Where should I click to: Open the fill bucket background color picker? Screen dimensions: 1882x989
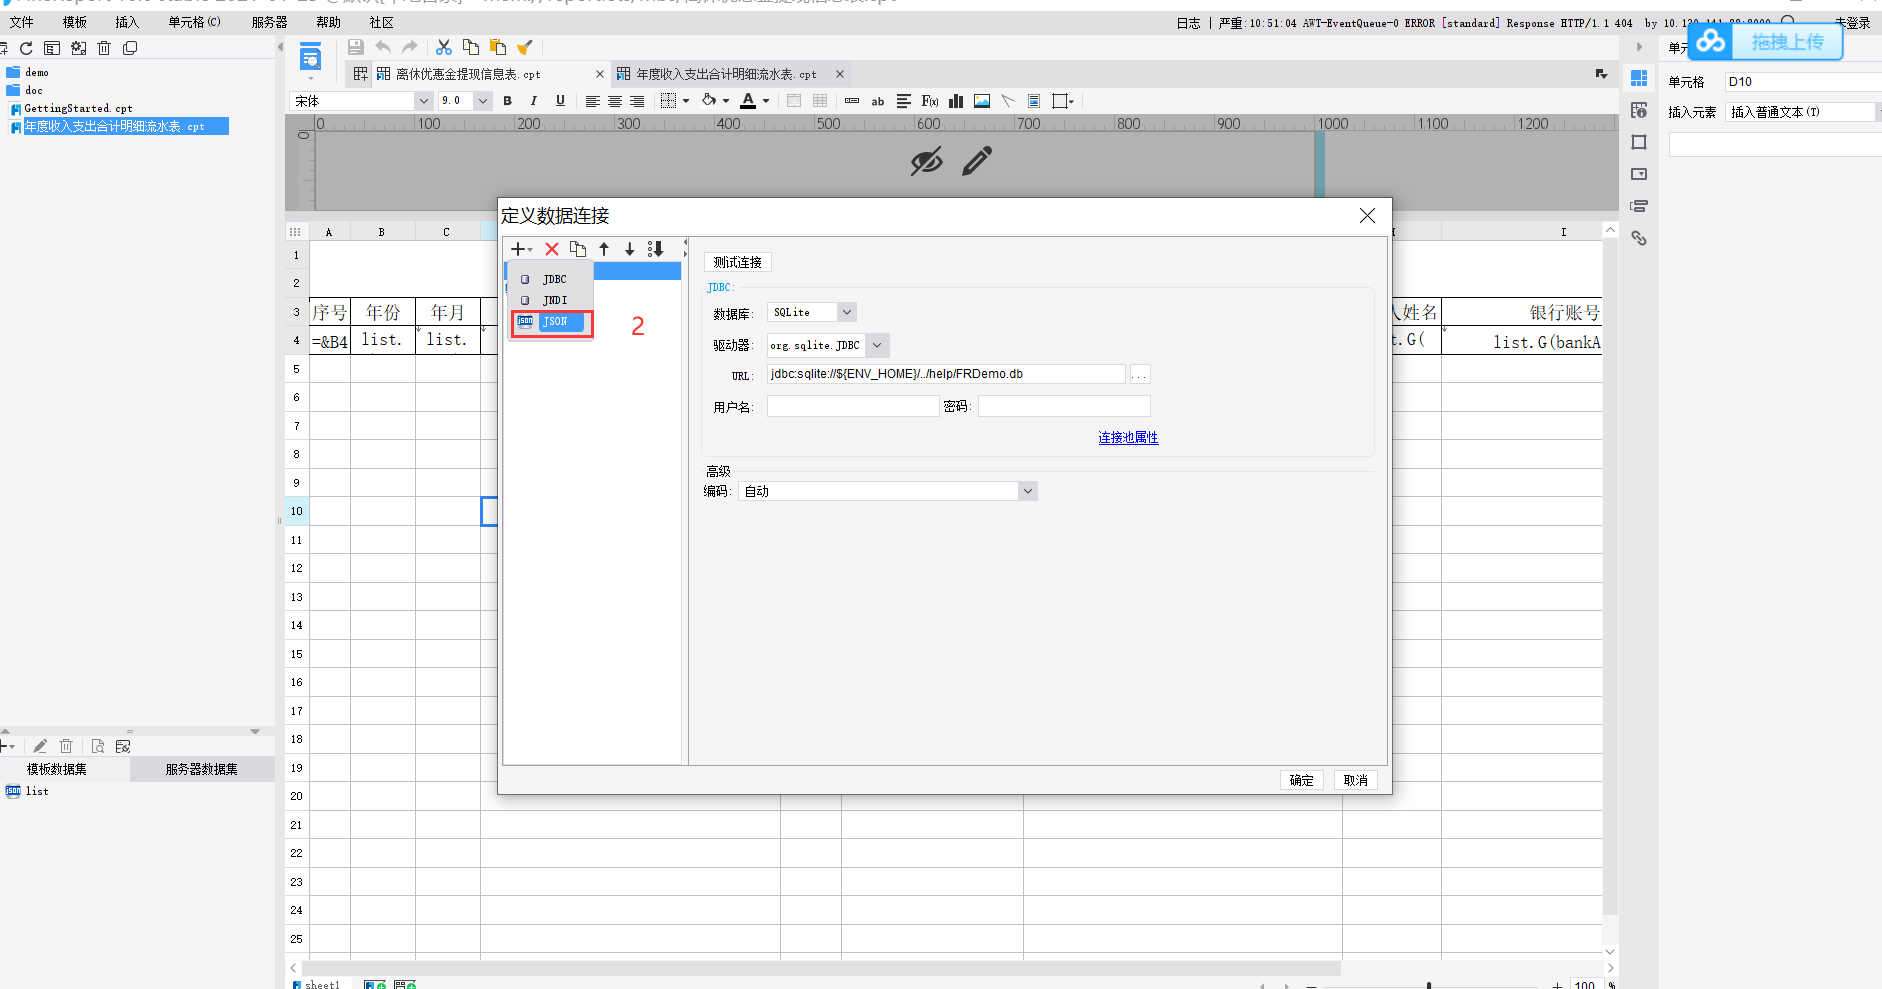pyautogui.click(x=715, y=101)
